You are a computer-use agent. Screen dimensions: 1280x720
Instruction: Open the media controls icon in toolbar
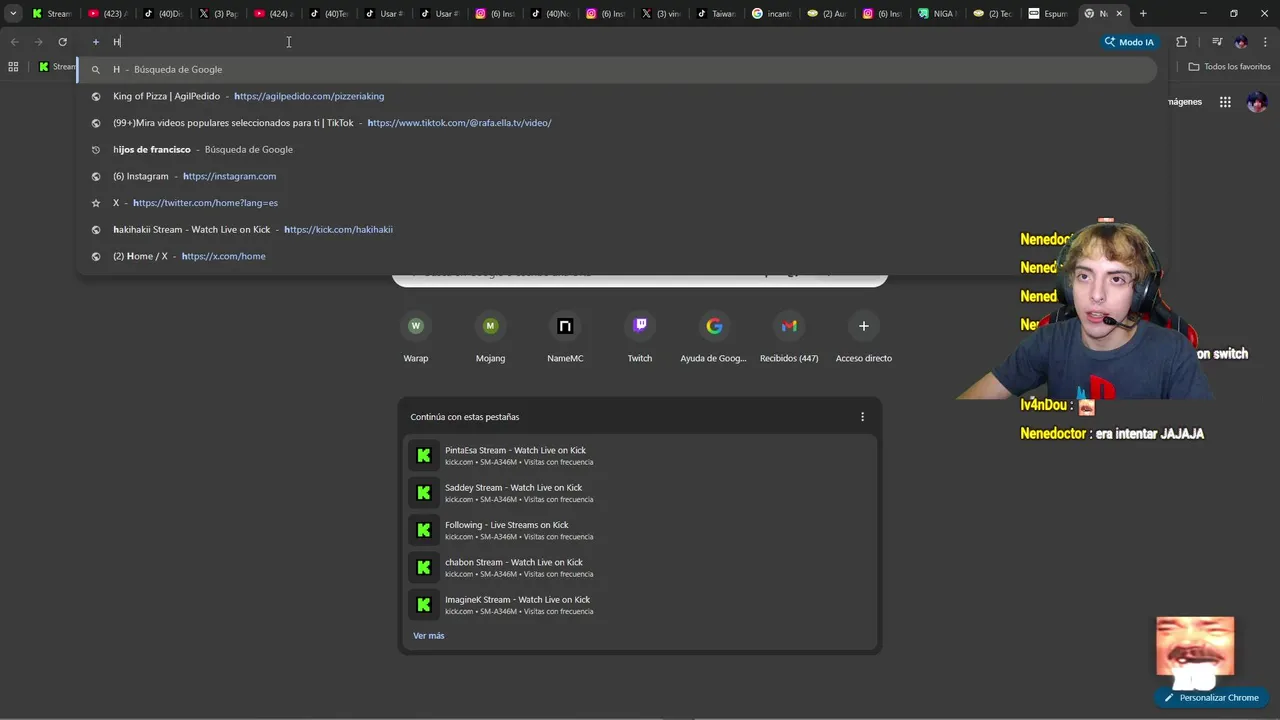(1217, 42)
